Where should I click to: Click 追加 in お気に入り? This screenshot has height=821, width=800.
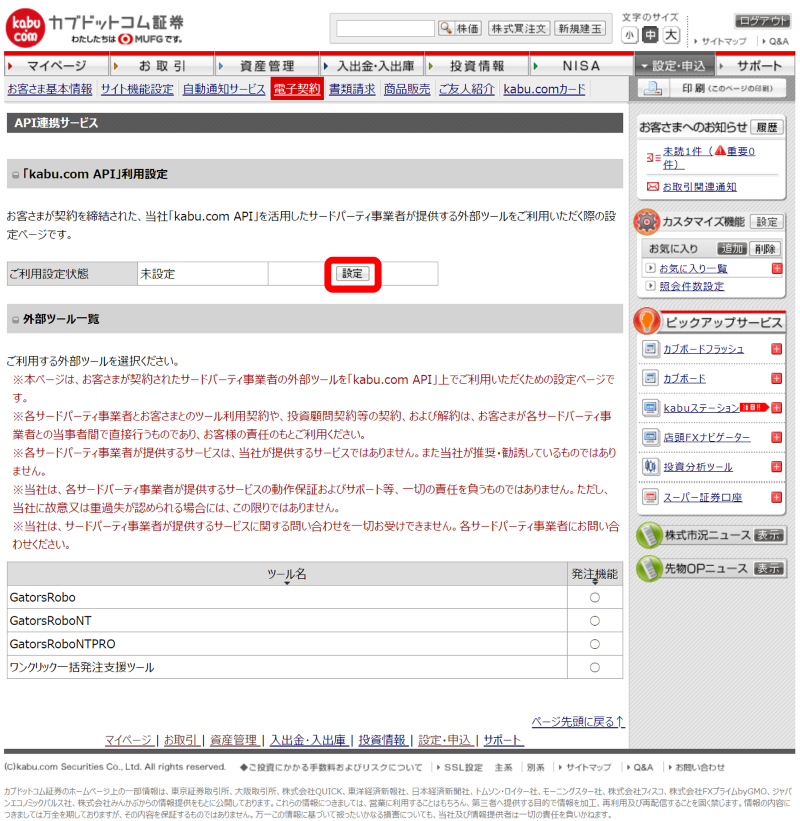(x=731, y=249)
